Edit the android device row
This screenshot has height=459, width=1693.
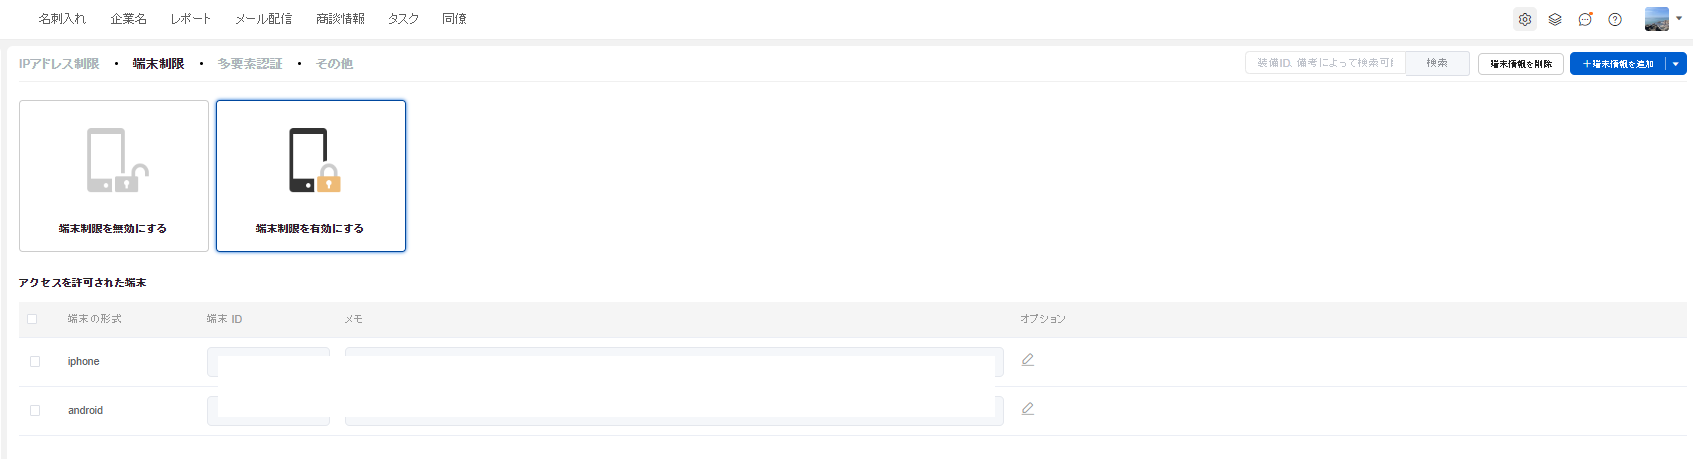pos(1027,409)
